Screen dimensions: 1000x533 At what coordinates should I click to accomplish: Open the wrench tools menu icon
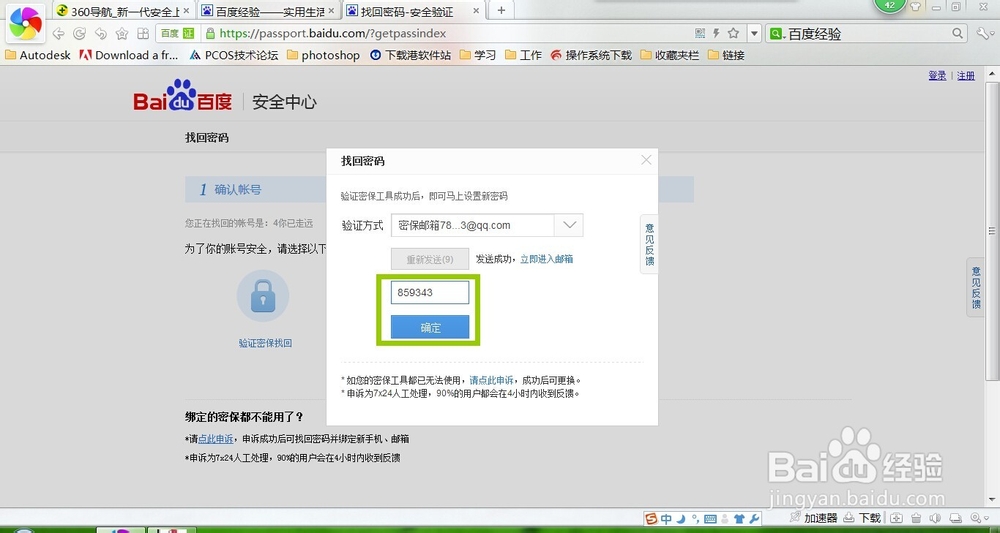click(983, 33)
